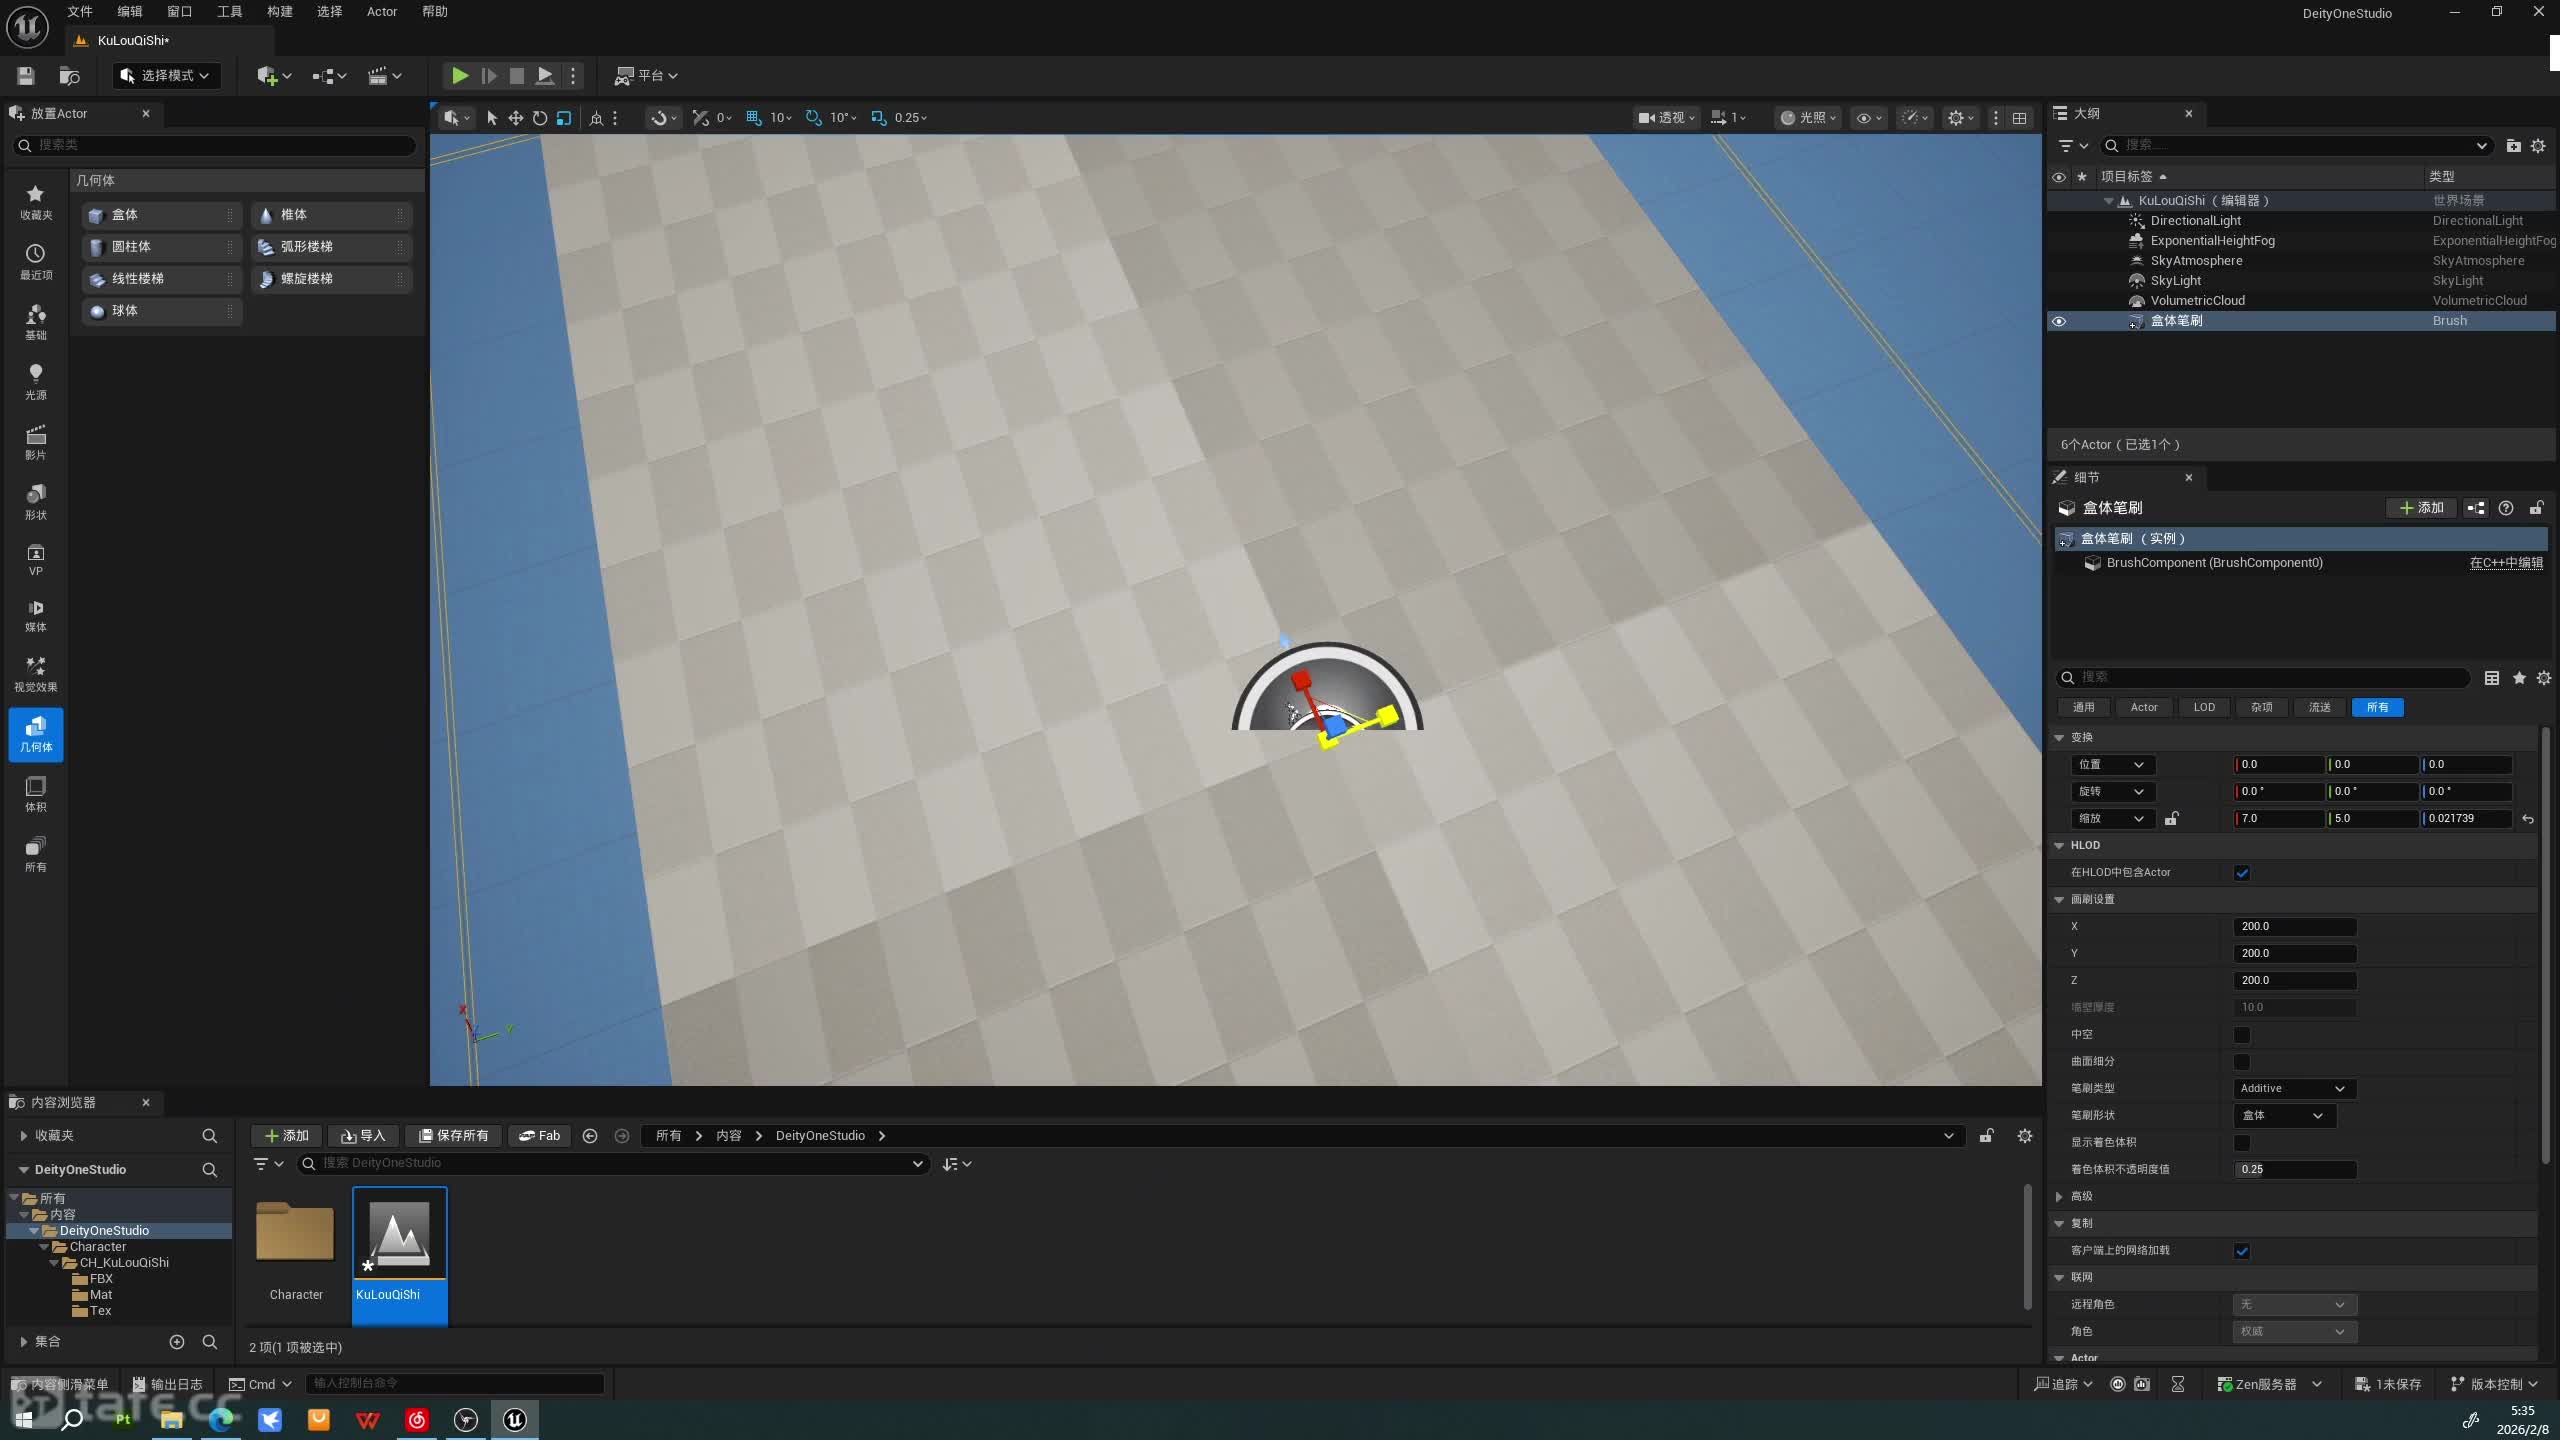This screenshot has width=2560, height=1440.
Task: Click the 导入 import button
Action: point(363,1136)
